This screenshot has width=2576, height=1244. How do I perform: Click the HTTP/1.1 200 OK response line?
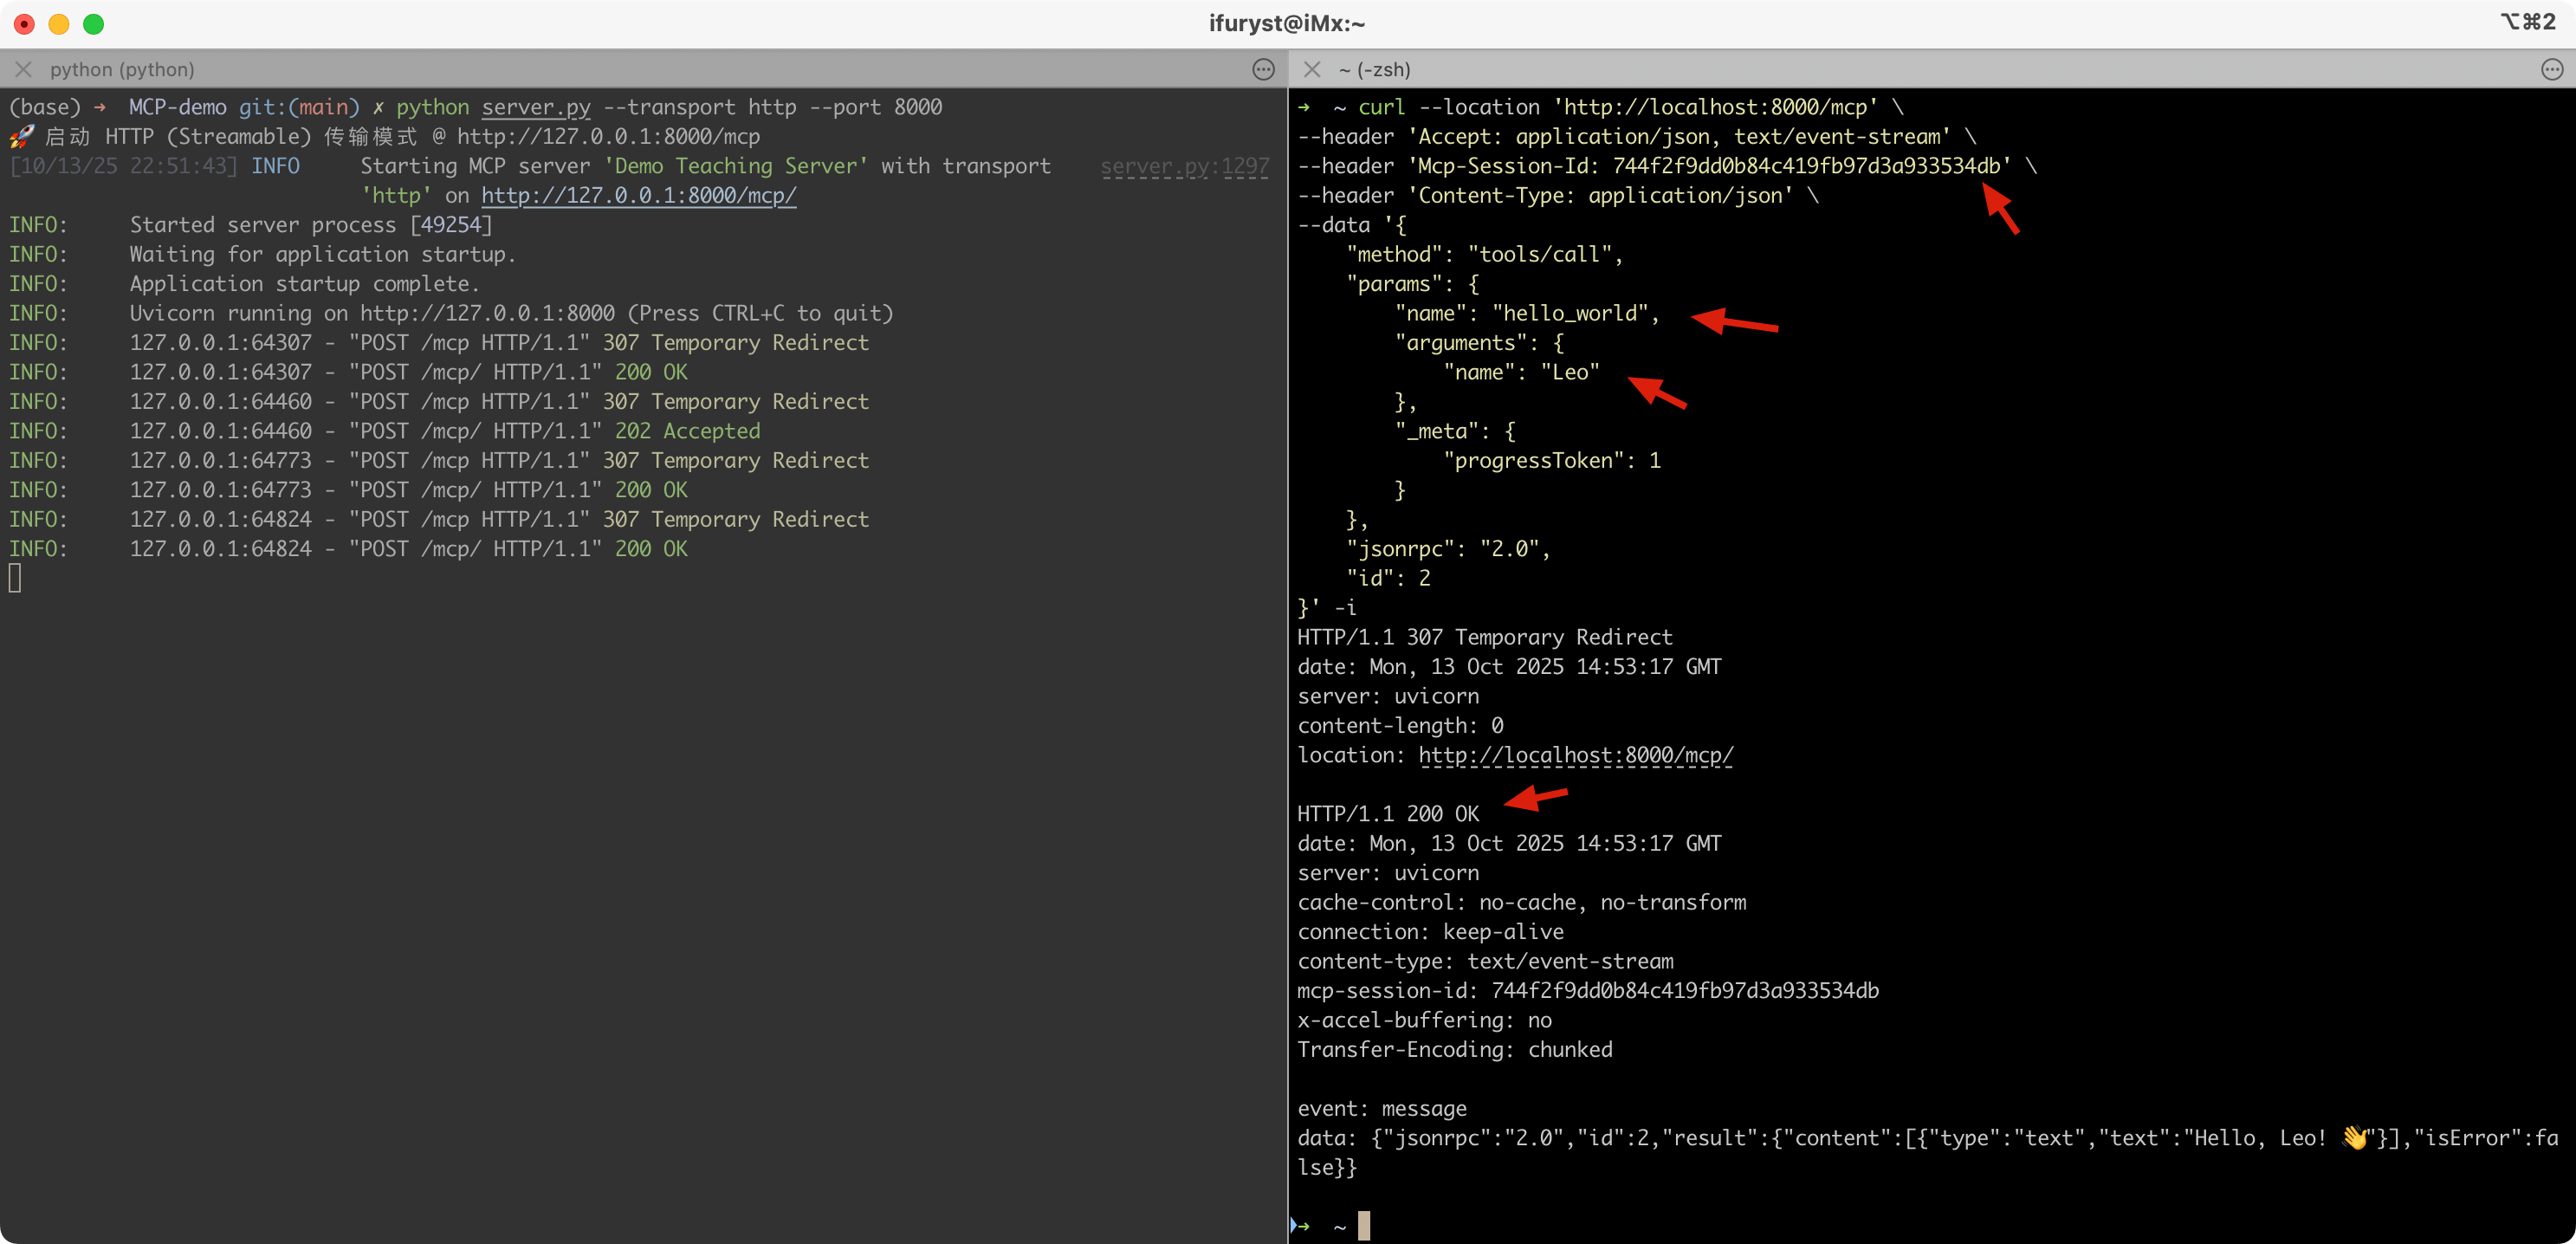click(x=1387, y=814)
